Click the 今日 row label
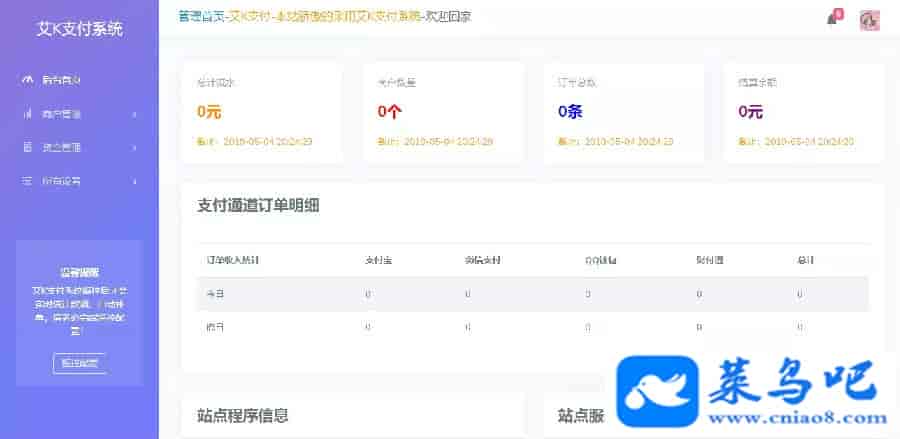The image size is (900, 439). coord(215,294)
